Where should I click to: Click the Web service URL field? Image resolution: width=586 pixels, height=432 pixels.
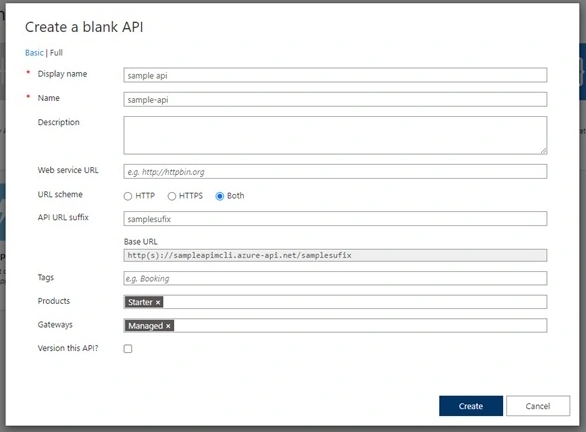pos(335,172)
